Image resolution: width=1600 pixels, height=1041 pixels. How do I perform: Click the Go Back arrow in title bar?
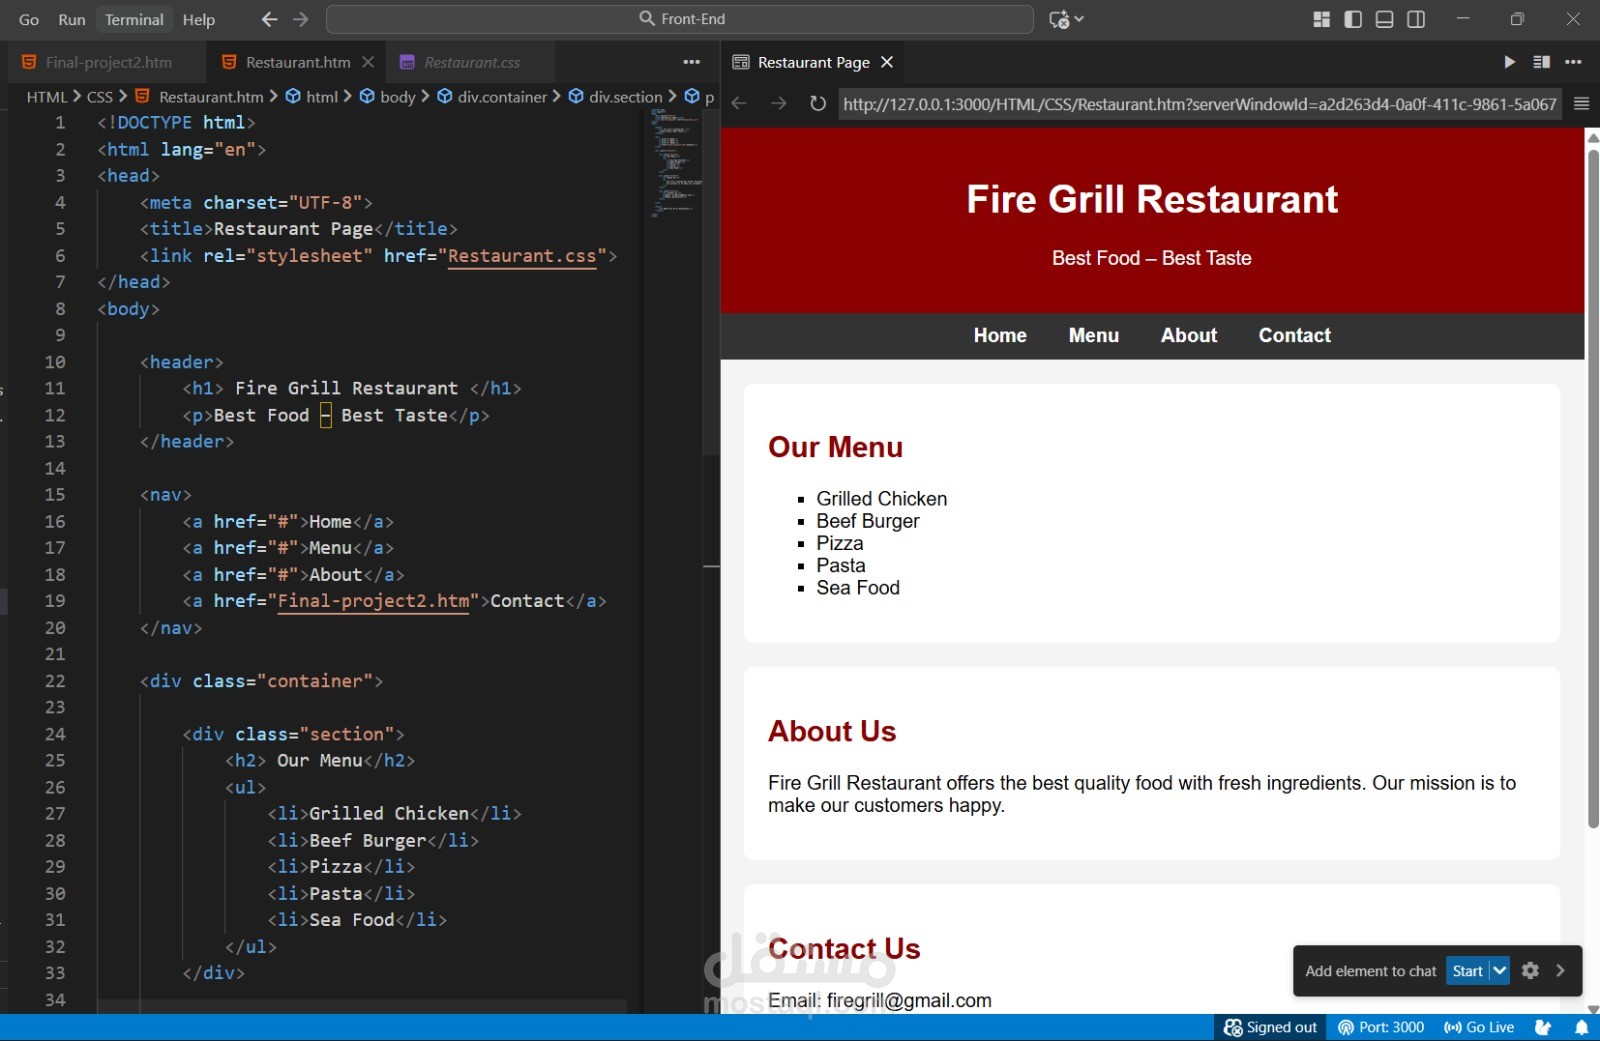[269, 19]
